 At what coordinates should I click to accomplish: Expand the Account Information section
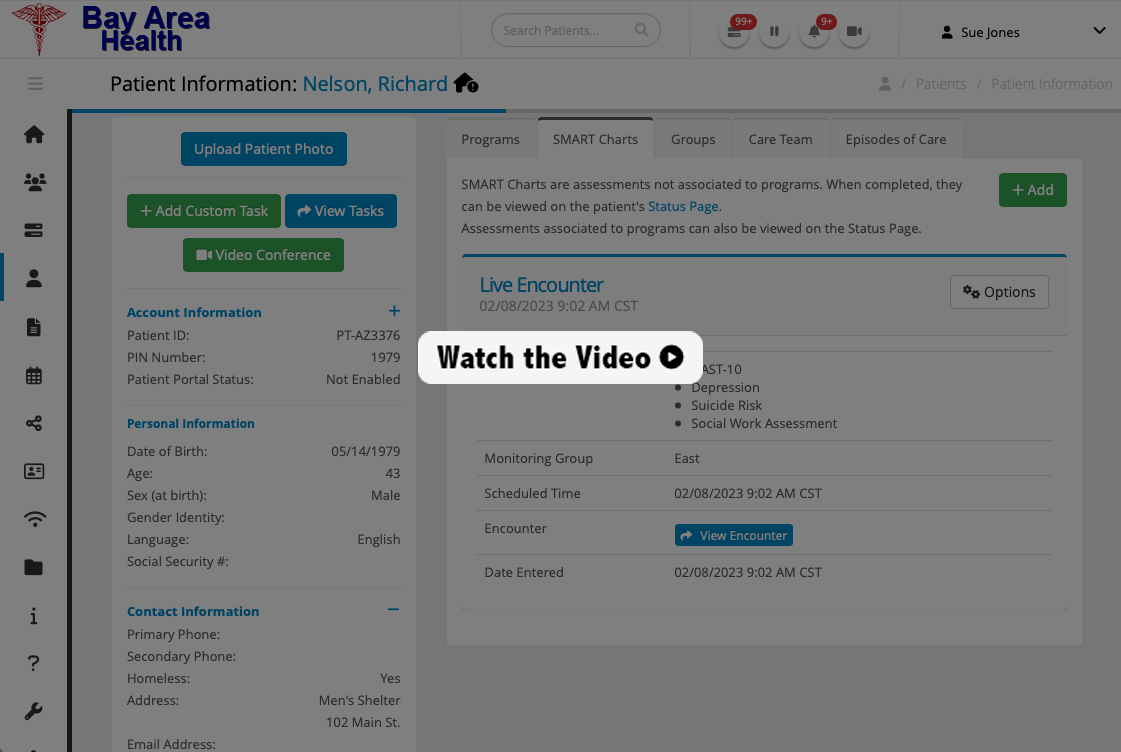click(x=394, y=312)
